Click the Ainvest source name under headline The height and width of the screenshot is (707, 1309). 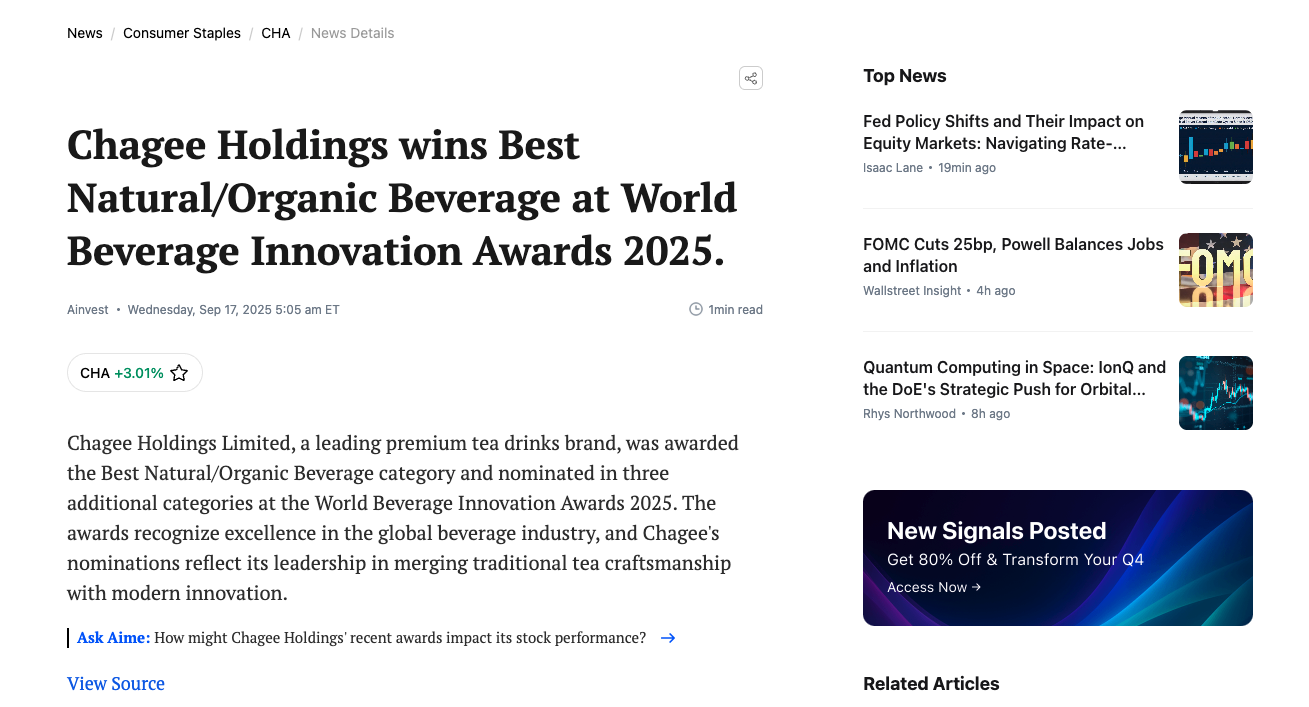point(88,310)
